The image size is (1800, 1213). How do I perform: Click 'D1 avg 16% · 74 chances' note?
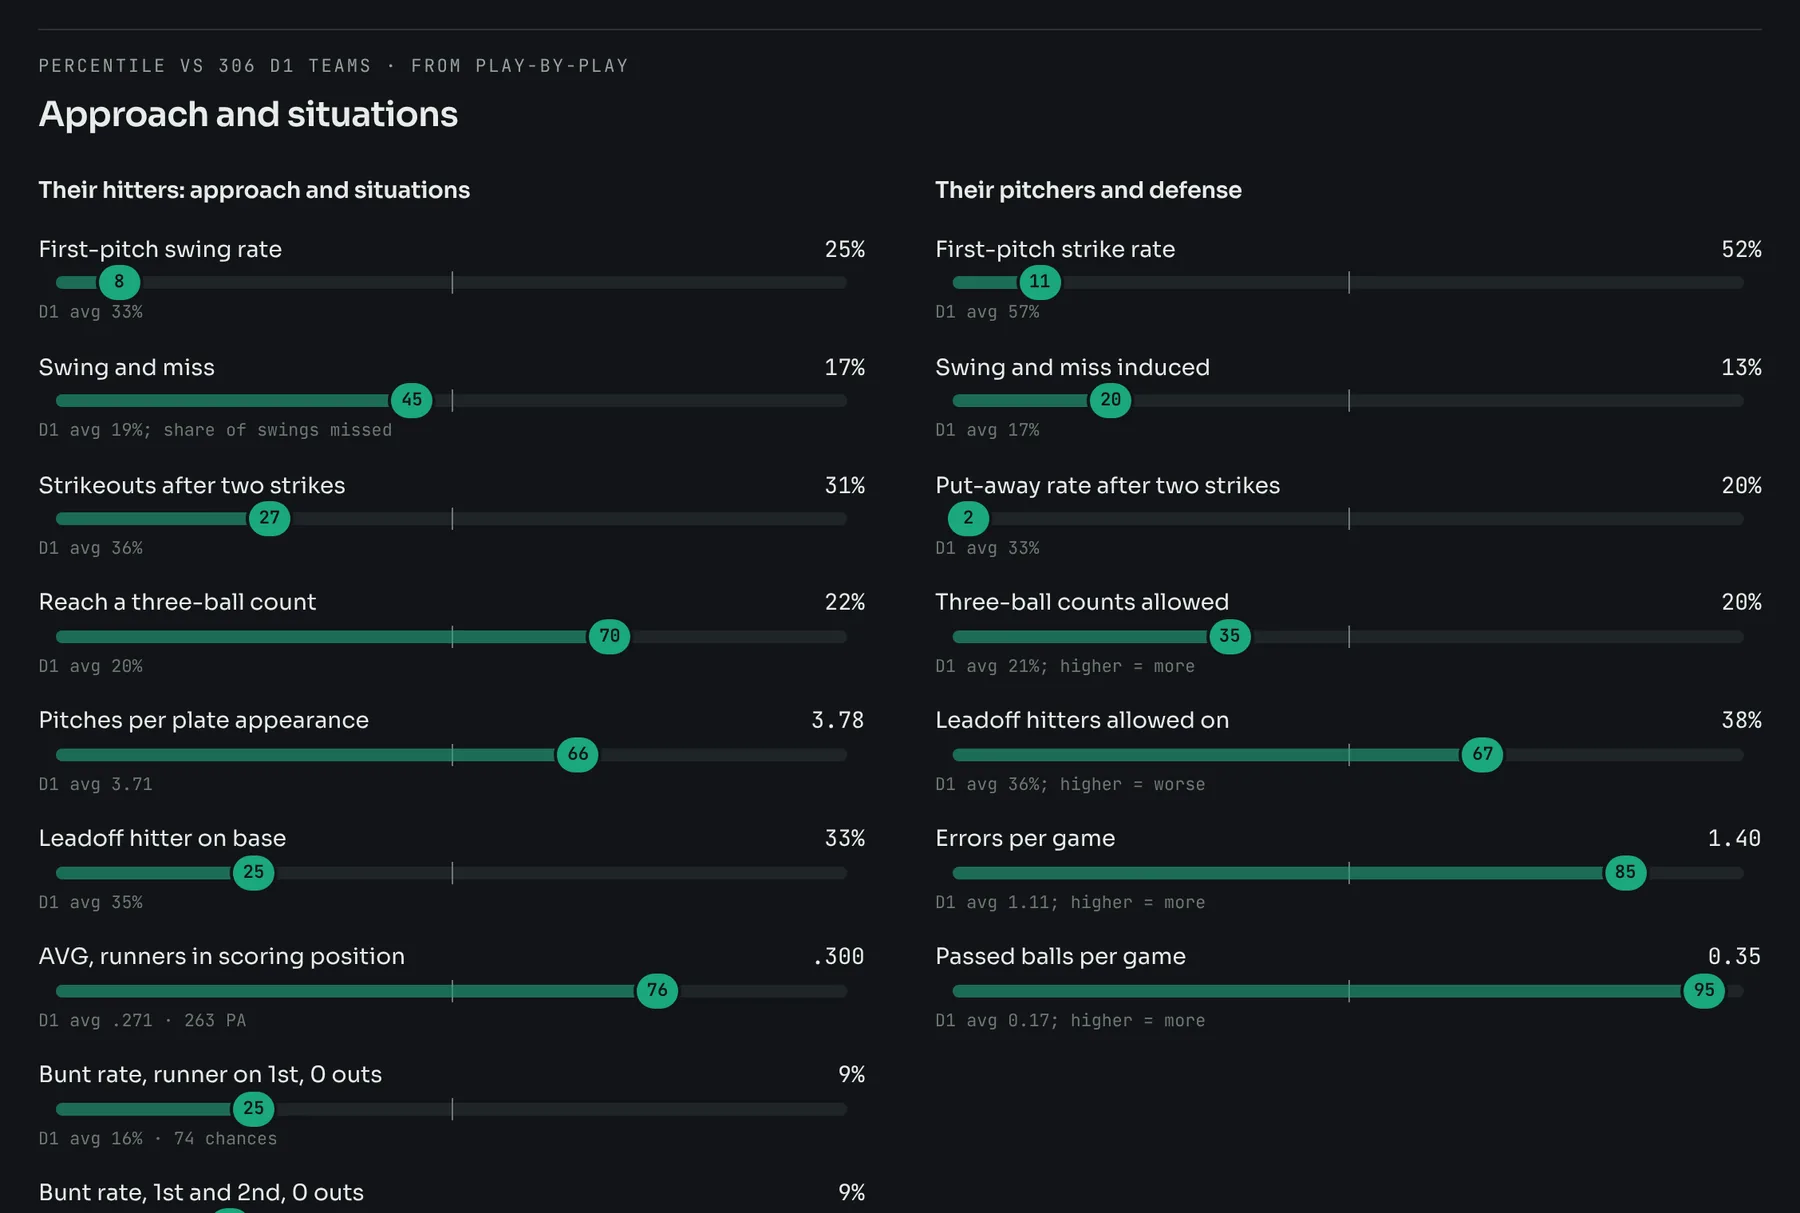[158, 1138]
